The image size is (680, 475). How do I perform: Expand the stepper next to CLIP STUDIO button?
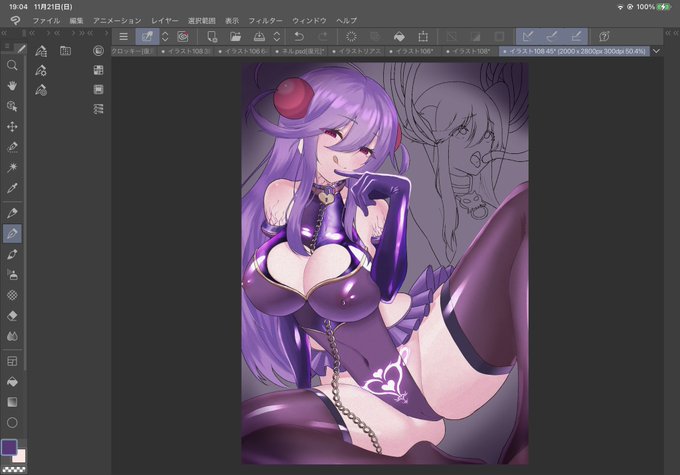click(x=165, y=36)
